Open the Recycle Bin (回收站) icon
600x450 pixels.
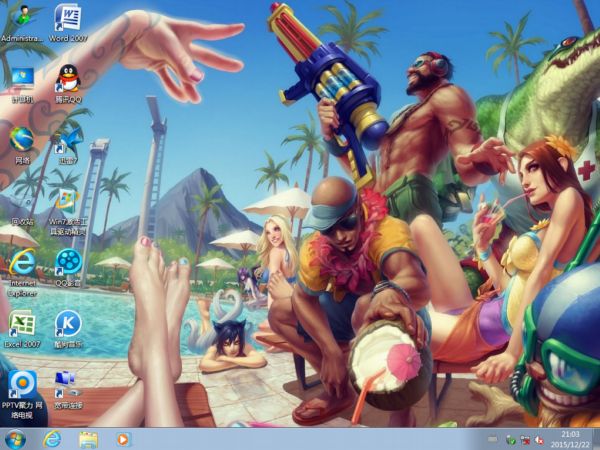pyautogui.click(x=22, y=201)
